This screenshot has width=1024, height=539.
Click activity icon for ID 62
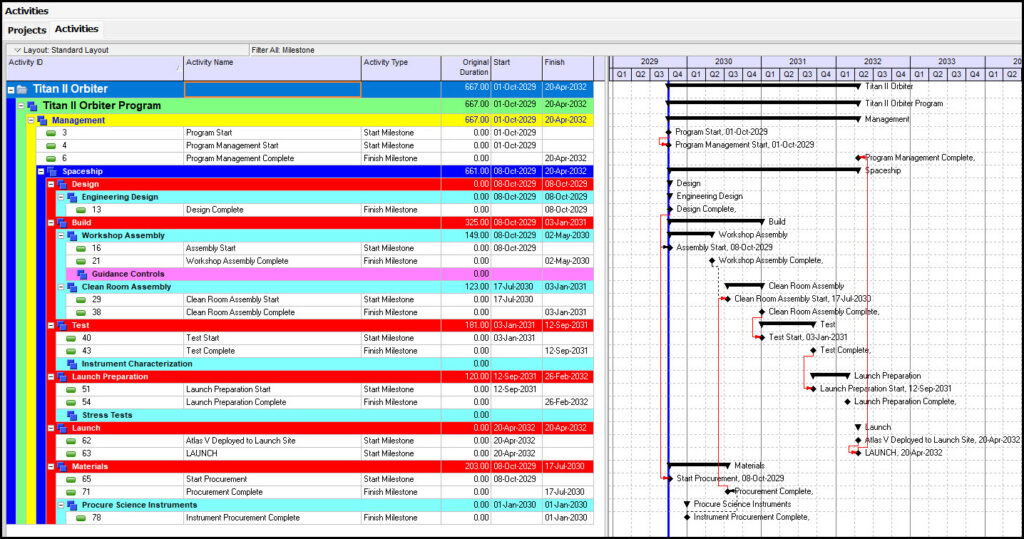pos(71,440)
